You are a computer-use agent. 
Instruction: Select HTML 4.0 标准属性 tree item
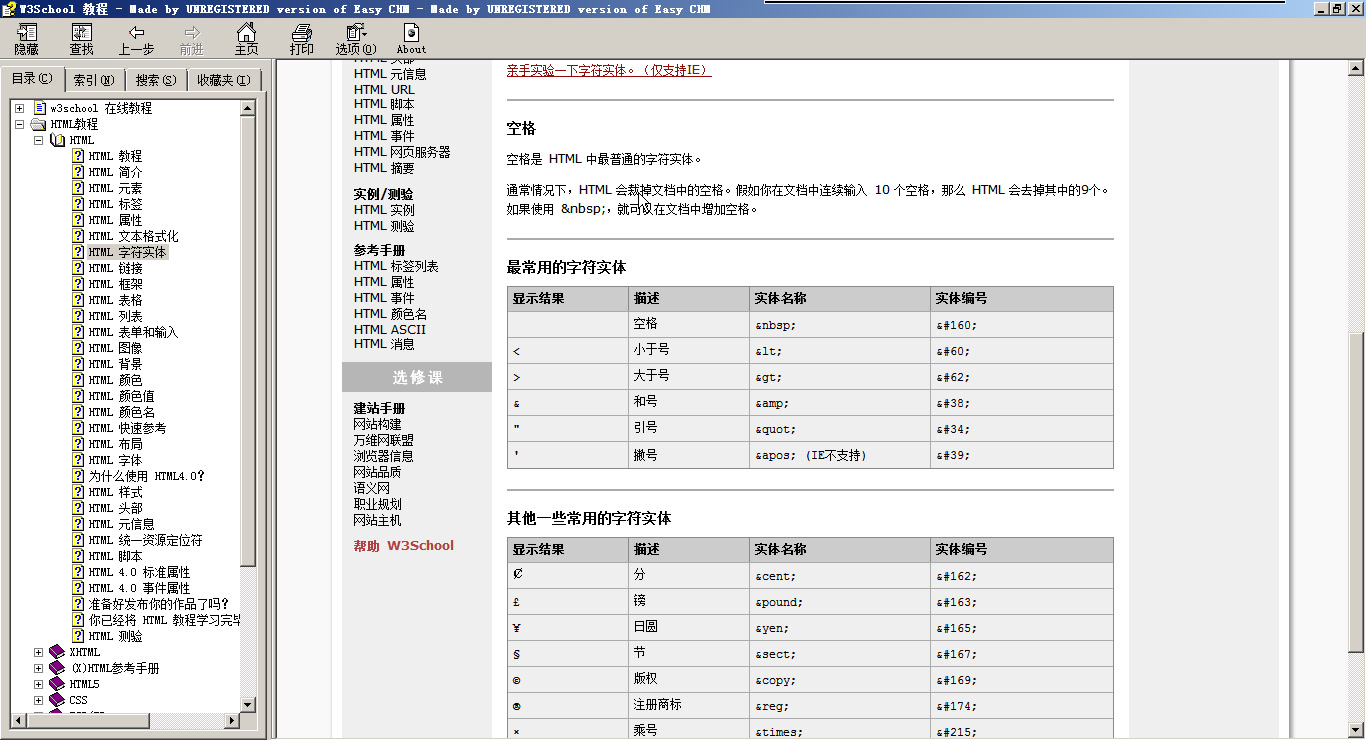[x=139, y=572]
